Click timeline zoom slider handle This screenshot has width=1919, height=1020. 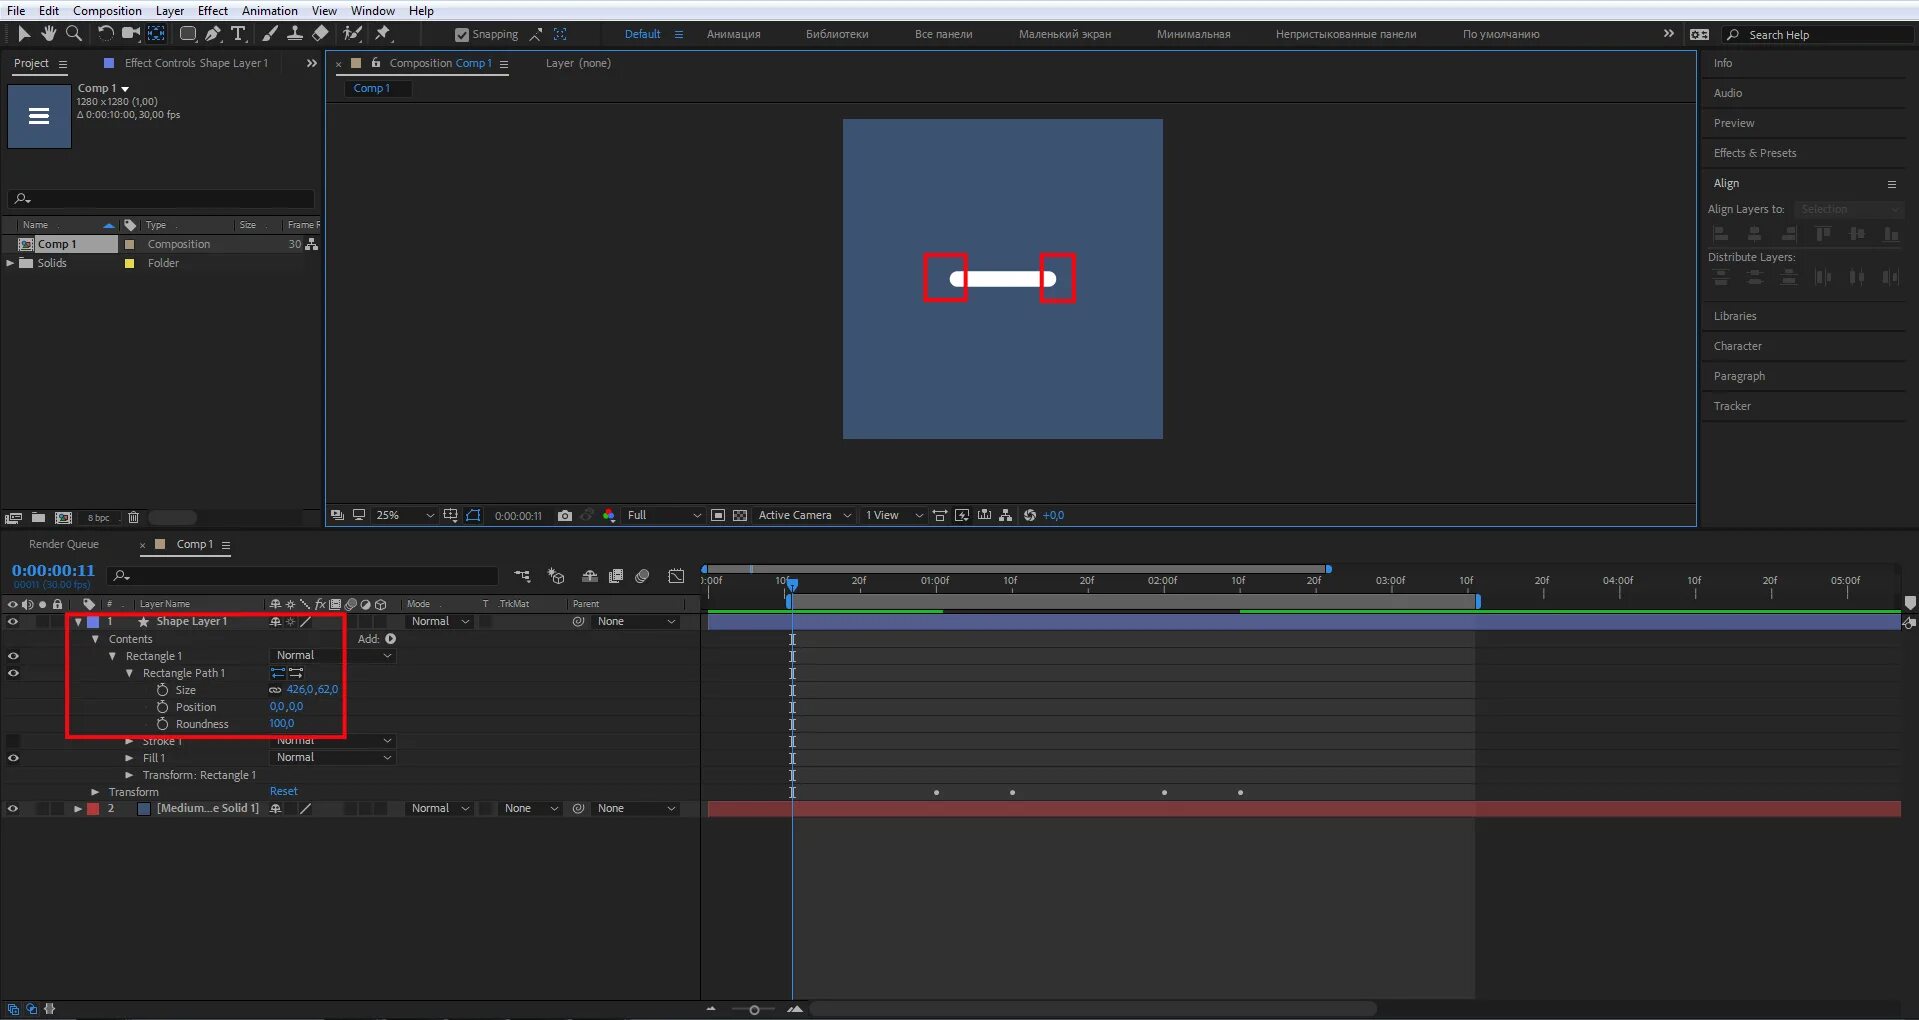coord(754,1010)
